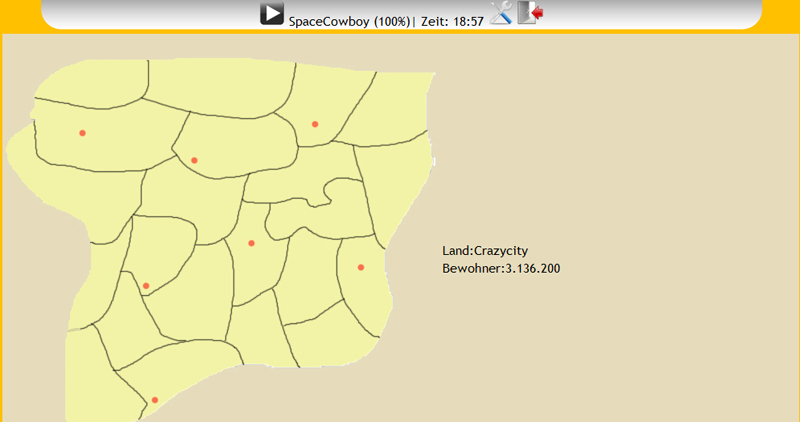The image size is (800, 422).
Task: Select the westernmost red city dot on map
Action: coord(82,133)
